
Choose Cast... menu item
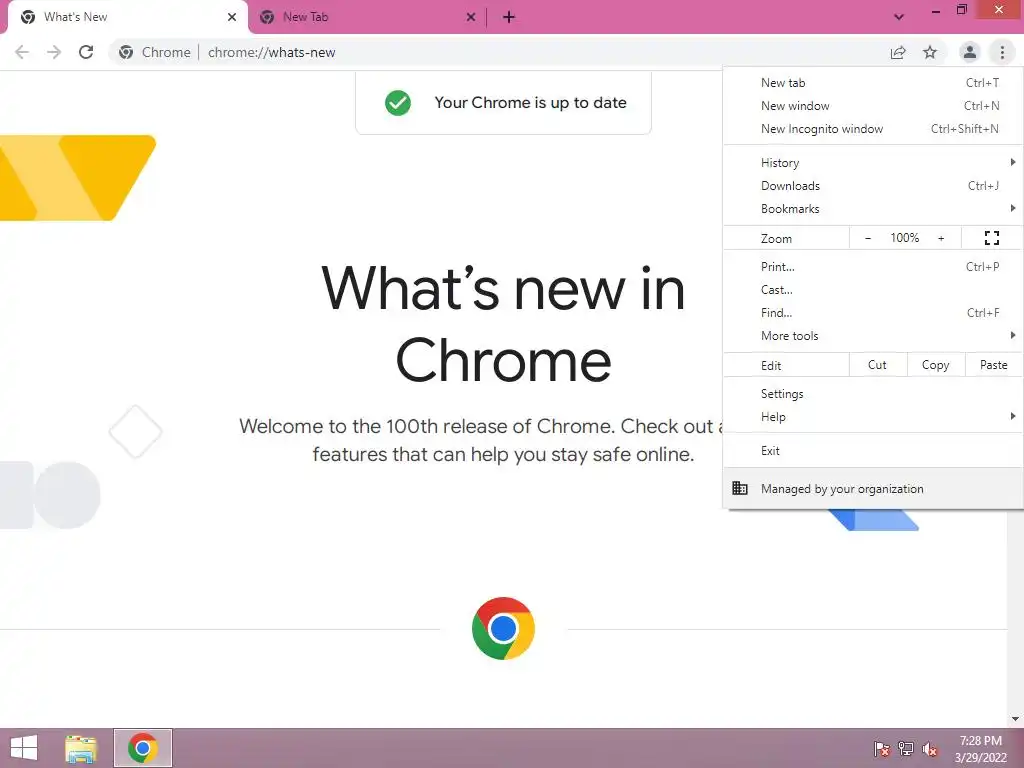pos(872,289)
